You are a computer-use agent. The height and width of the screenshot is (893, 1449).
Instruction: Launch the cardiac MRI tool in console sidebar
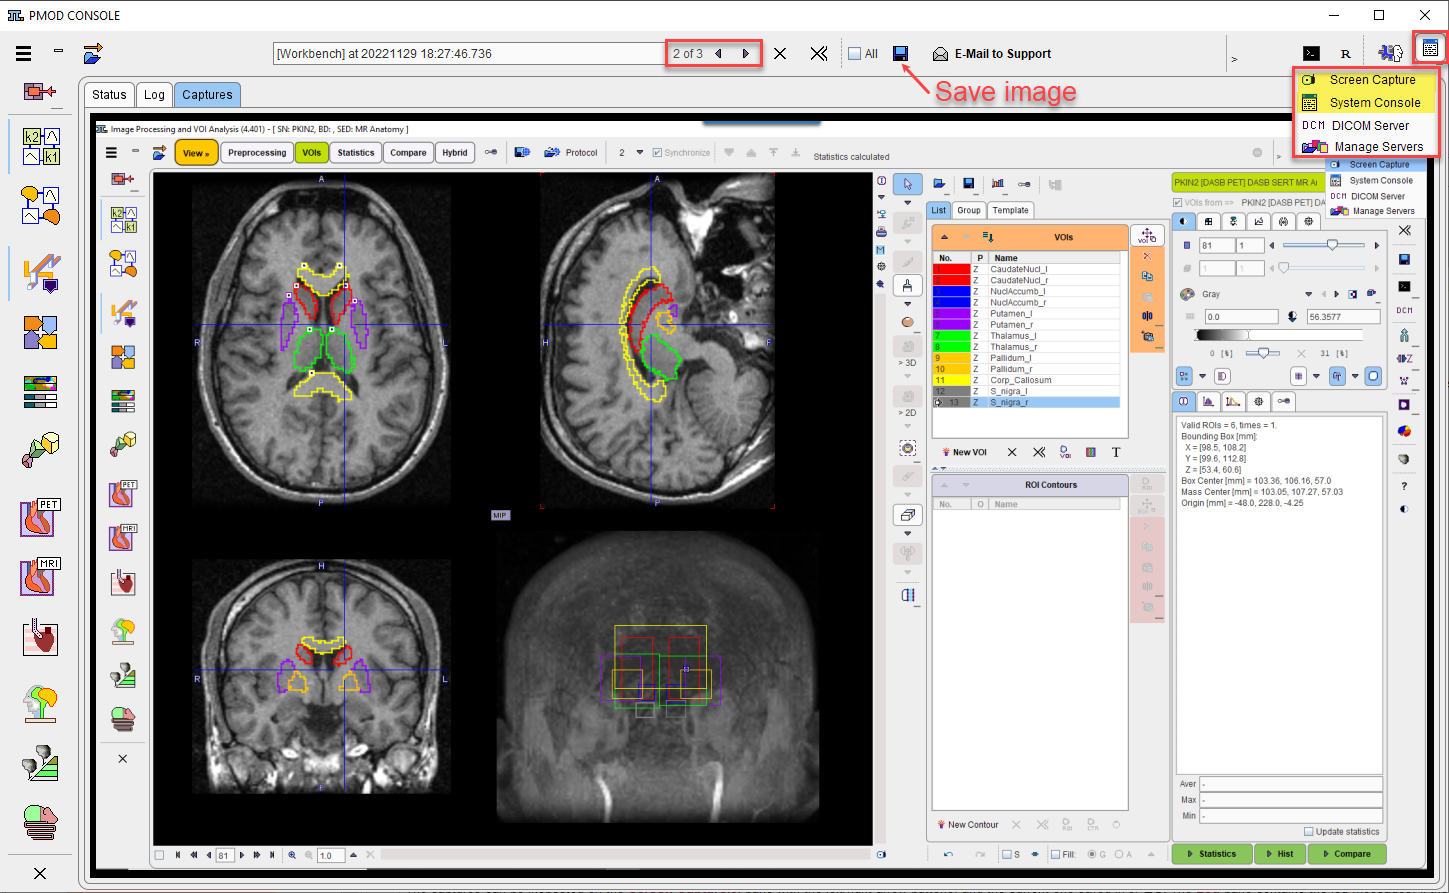[40, 577]
